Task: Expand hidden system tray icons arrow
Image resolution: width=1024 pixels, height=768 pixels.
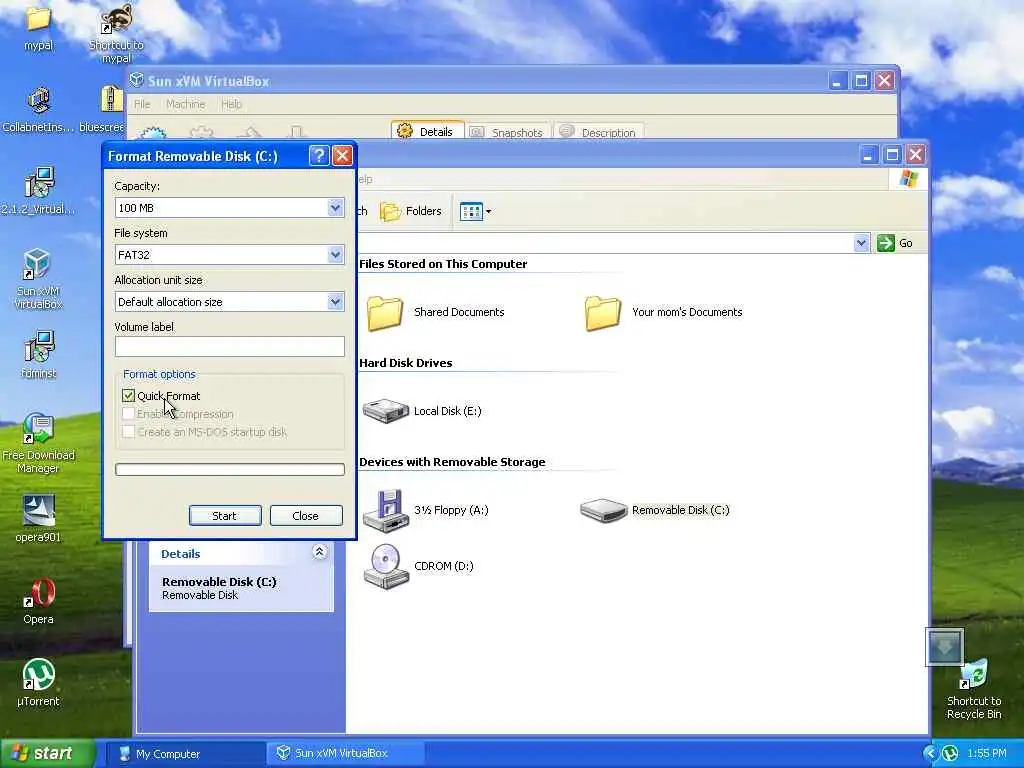Action: [930, 753]
